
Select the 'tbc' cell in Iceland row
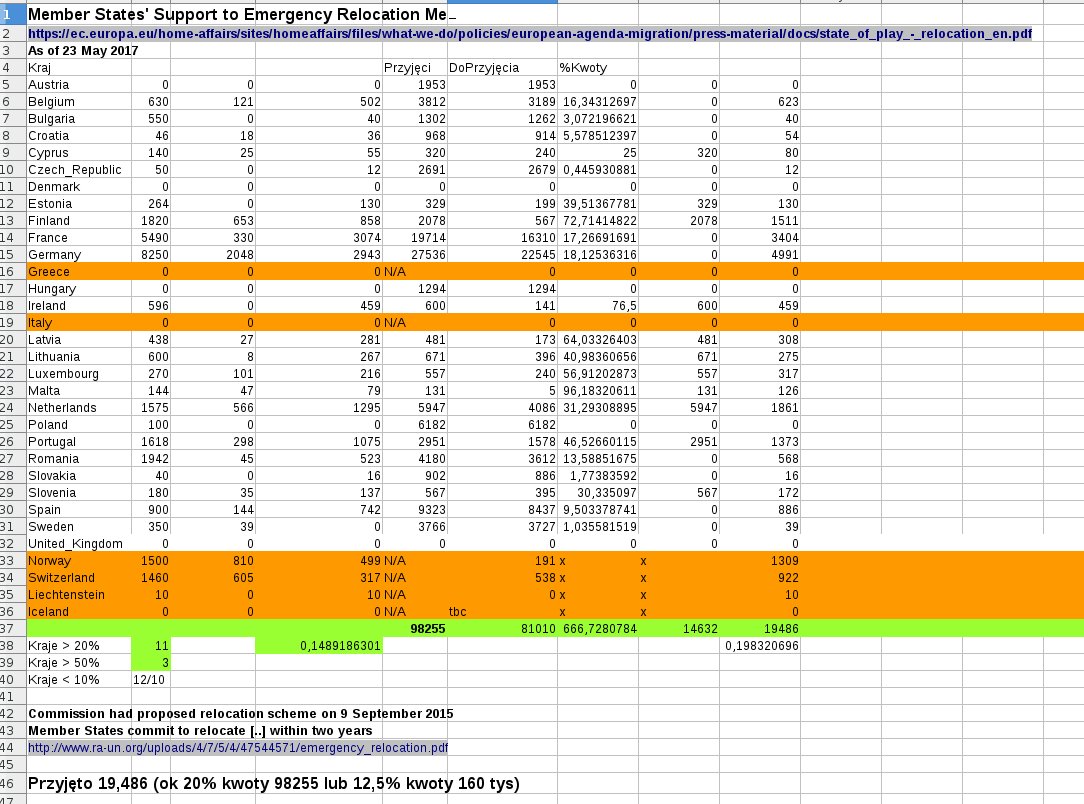[502, 612]
